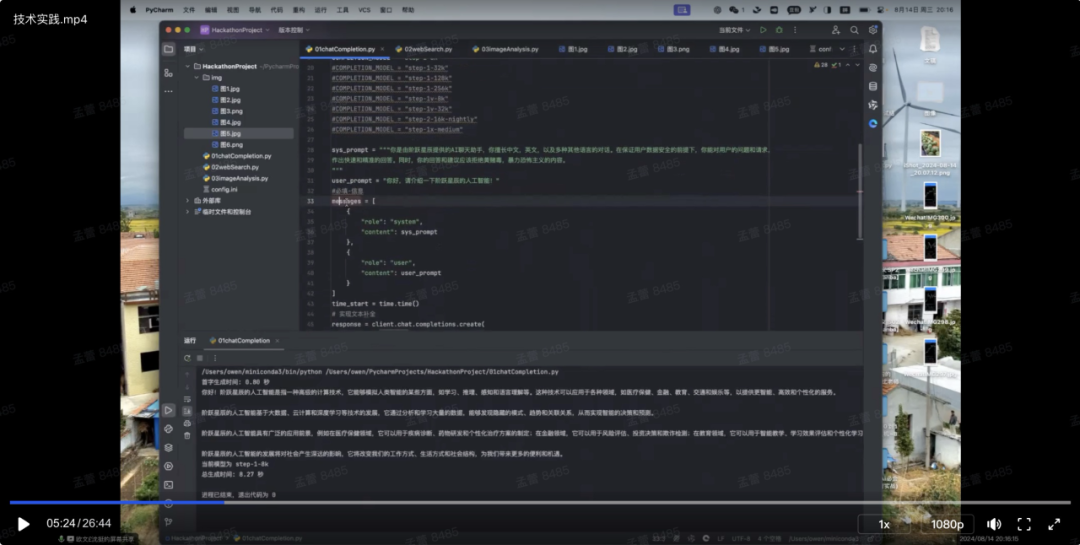The height and width of the screenshot is (545, 1080).
Task: Expand 临时文件和控制台 node
Action: click(x=187, y=212)
